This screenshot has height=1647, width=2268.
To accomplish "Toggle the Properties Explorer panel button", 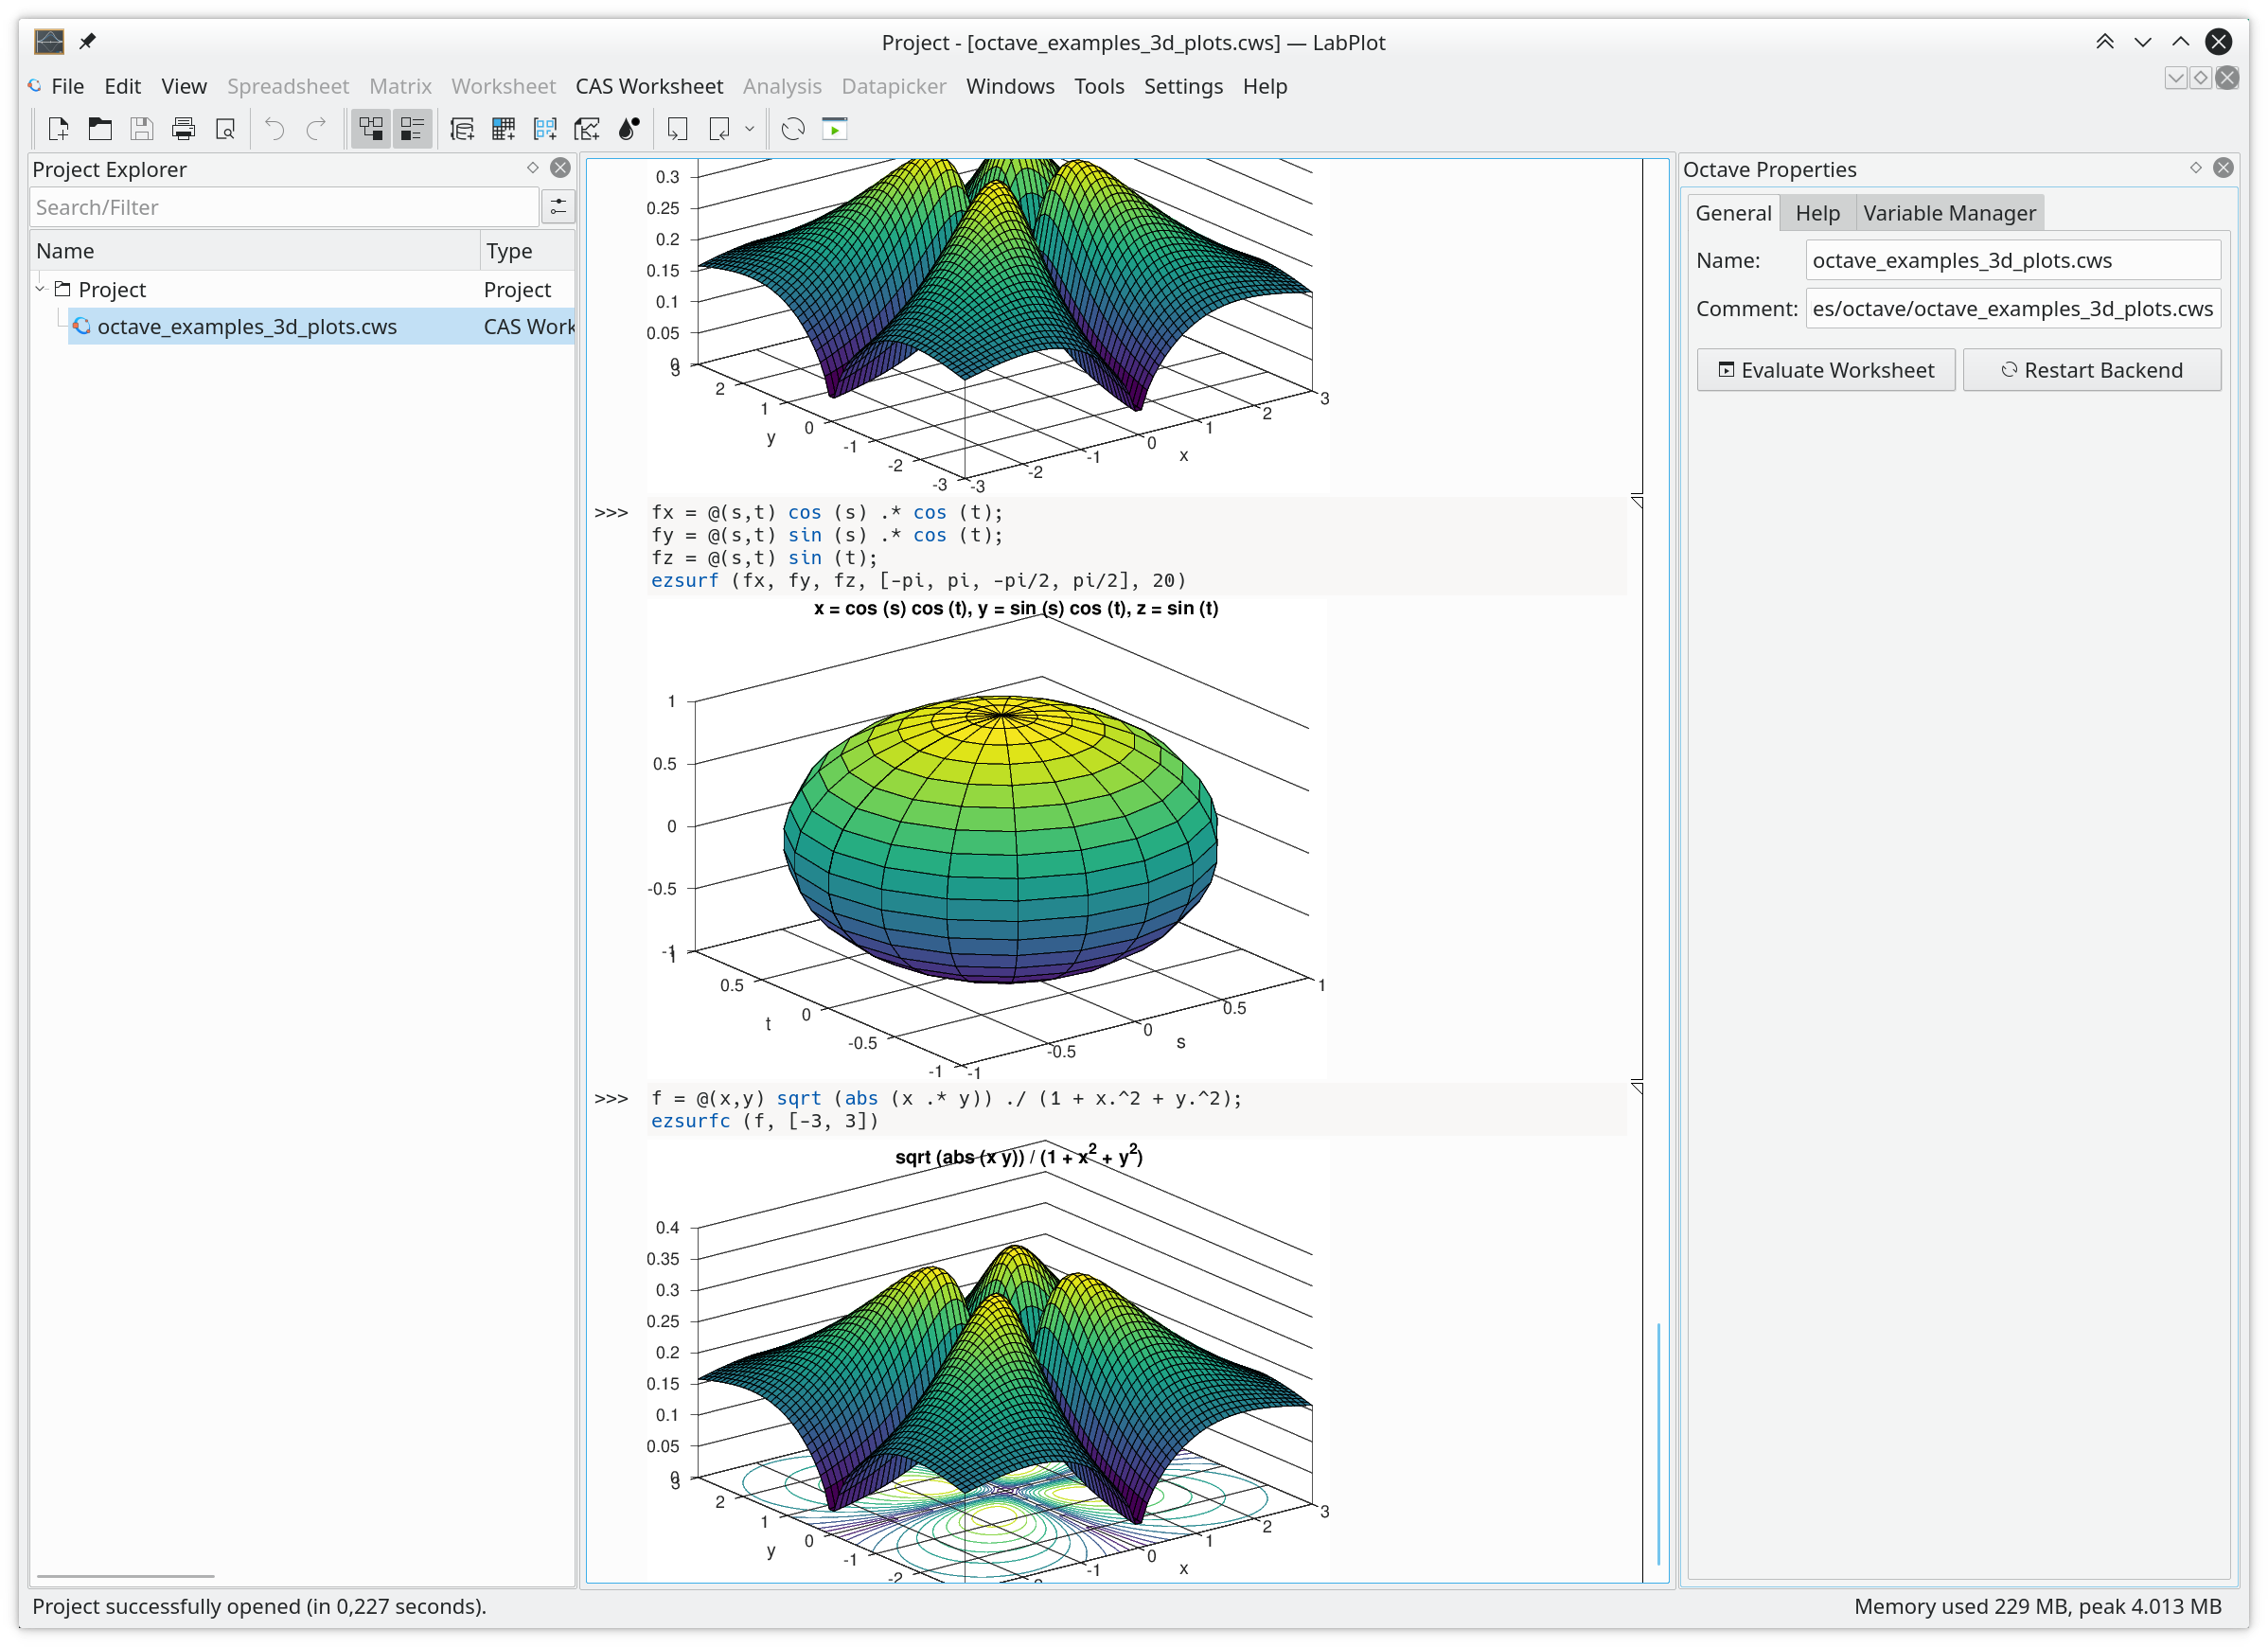I will coord(412,129).
